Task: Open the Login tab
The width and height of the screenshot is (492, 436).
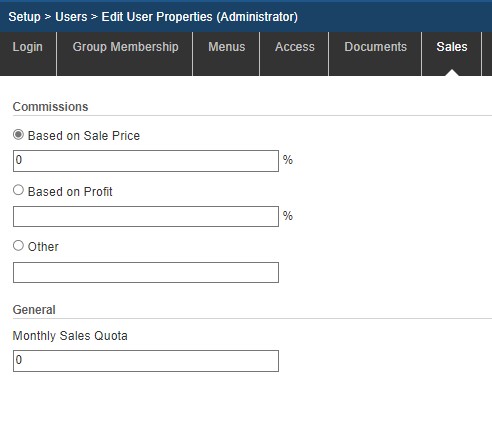Action: pos(28,47)
